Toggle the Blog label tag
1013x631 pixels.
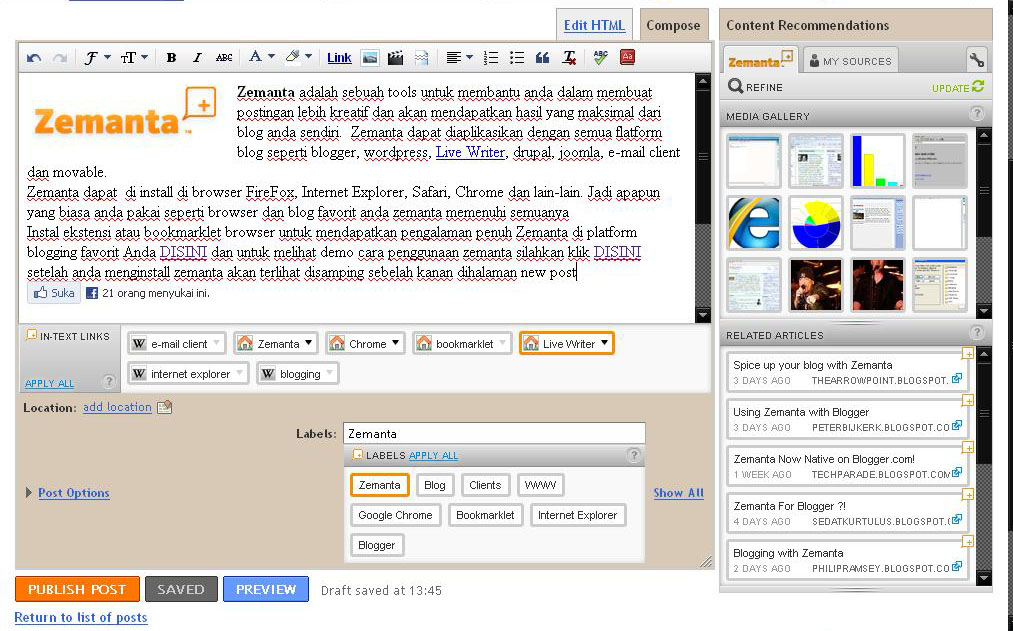(435, 485)
